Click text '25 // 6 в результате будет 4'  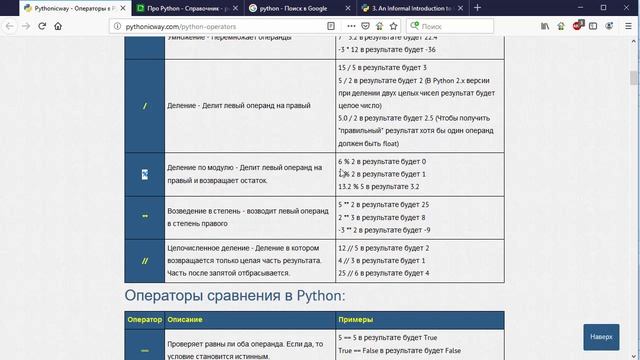384,273
